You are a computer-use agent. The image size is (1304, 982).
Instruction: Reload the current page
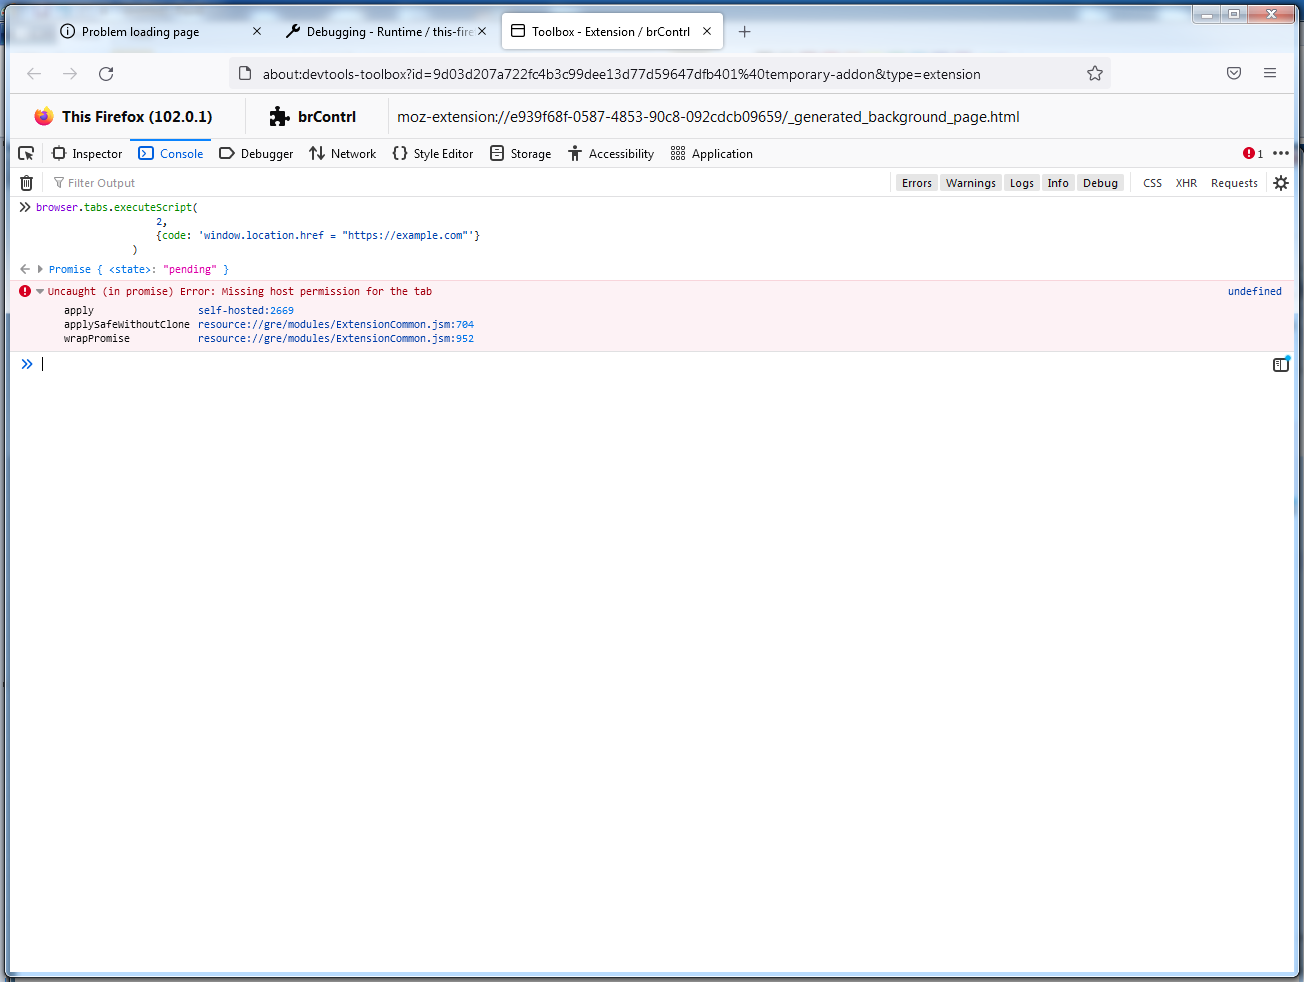pyautogui.click(x=106, y=73)
